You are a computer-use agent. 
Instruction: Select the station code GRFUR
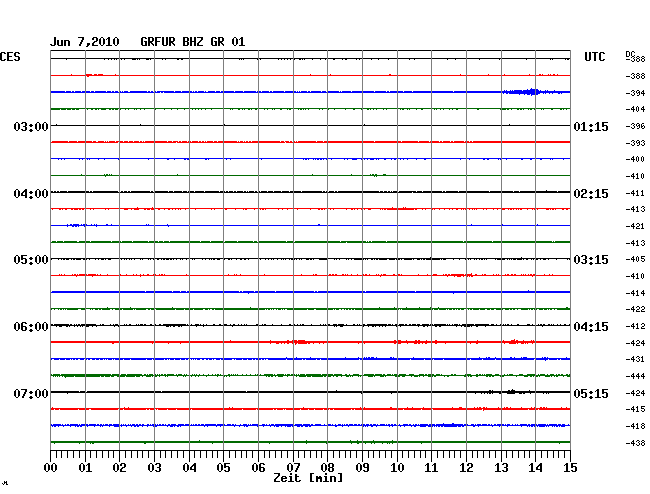click(158, 42)
